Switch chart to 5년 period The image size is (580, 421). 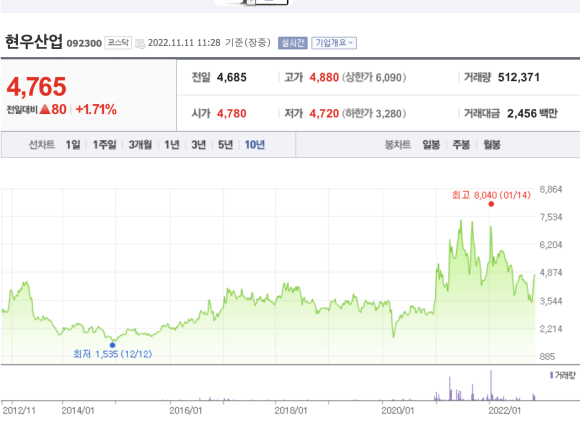coord(225,145)
